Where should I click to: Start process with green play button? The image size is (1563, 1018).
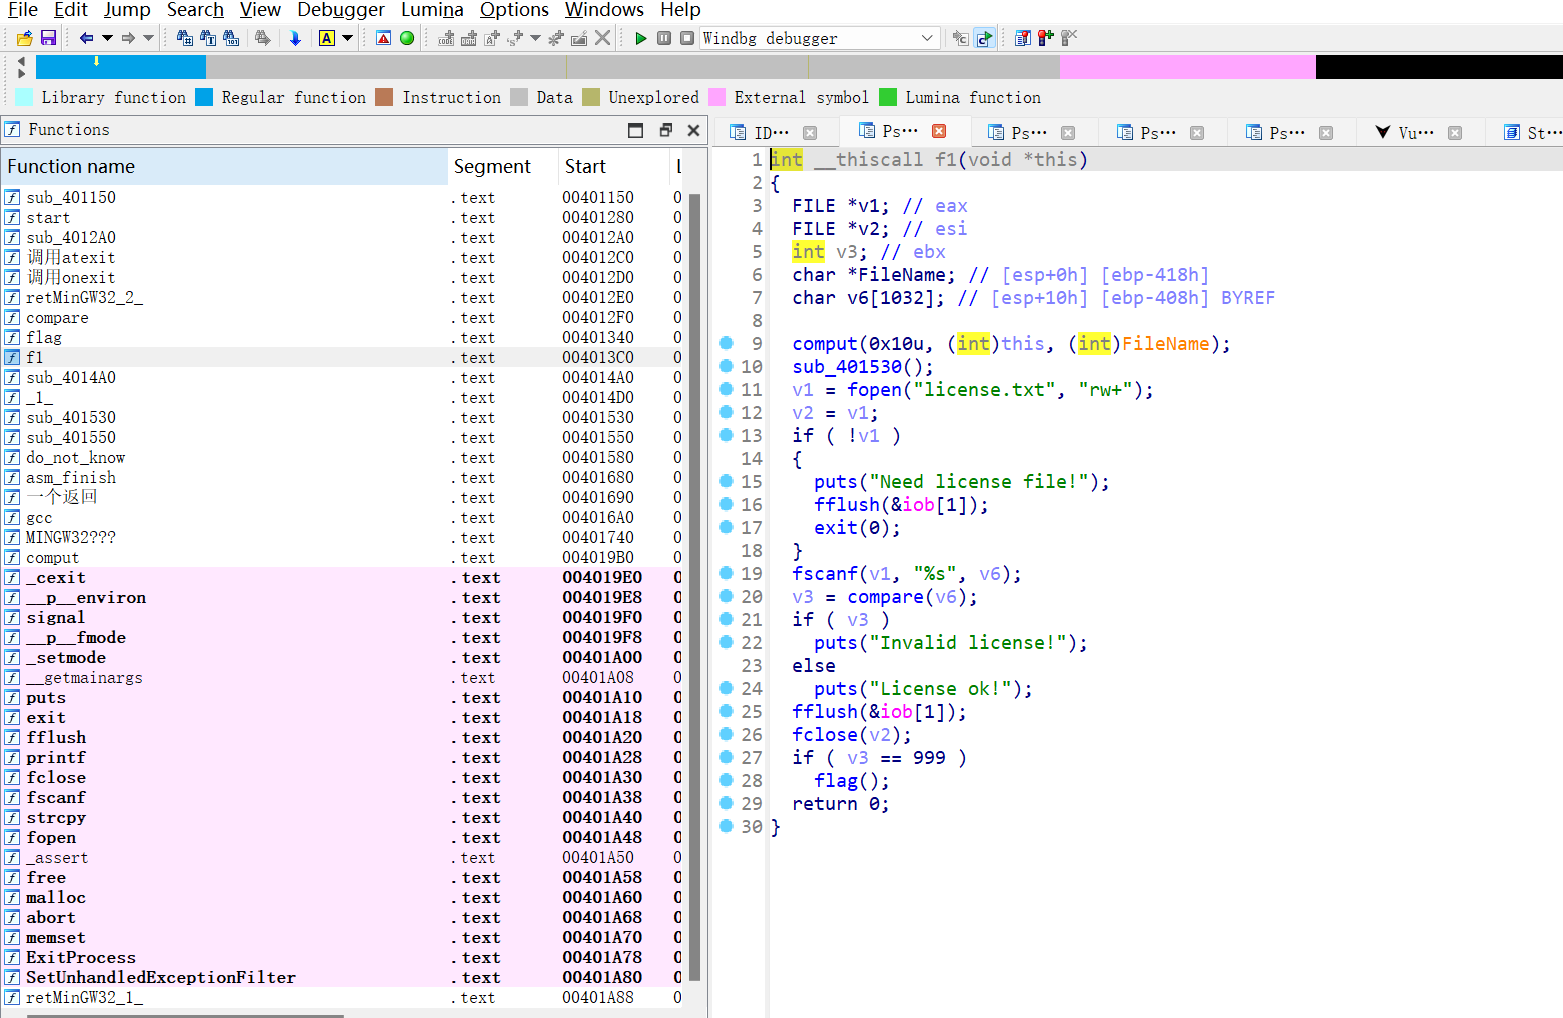point(641,38)
